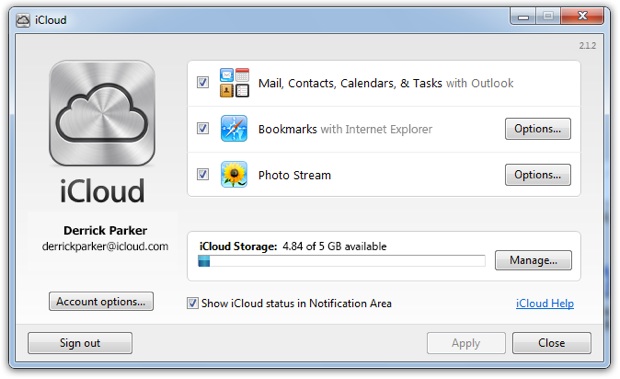Screen dimensions: 620x379
Task: Uncheck Mail, Contacts, Calendars & Tasks sync
Action: coord(203,82)
